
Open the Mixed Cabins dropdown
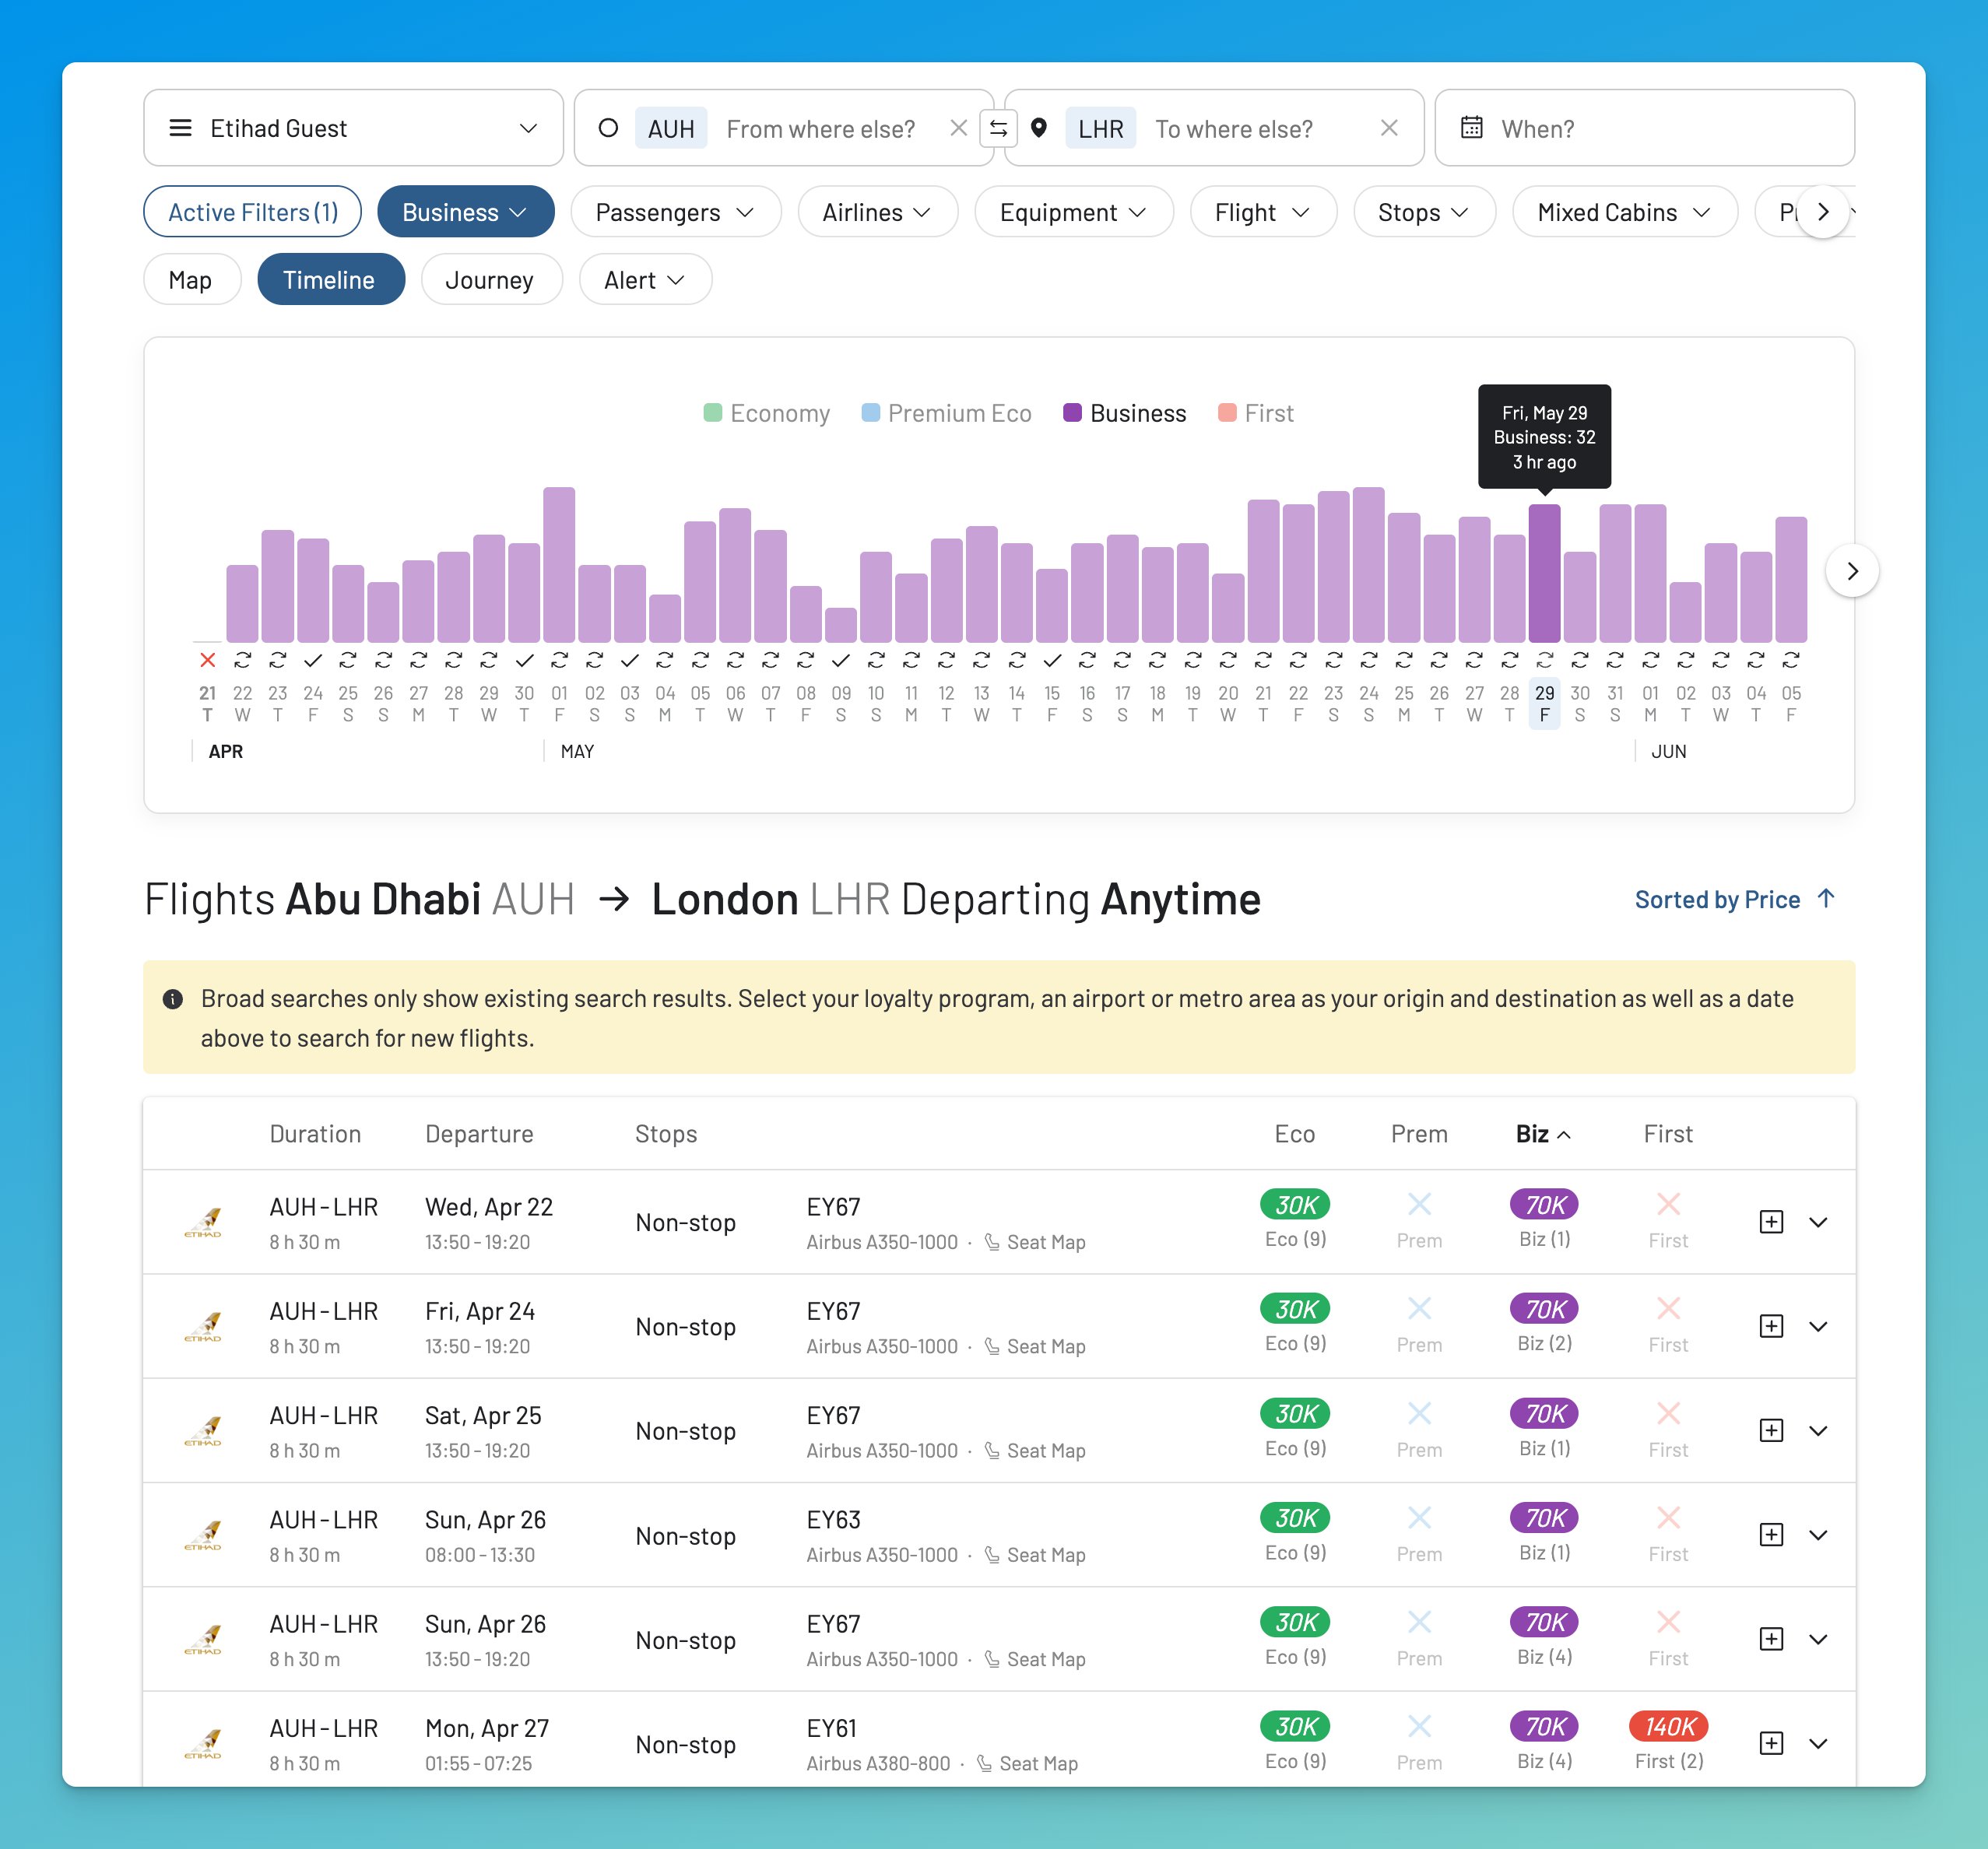[x=1623, y=211]
